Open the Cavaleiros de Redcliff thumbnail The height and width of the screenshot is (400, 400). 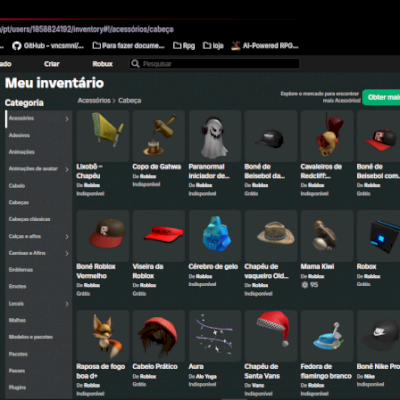(327, 136)
